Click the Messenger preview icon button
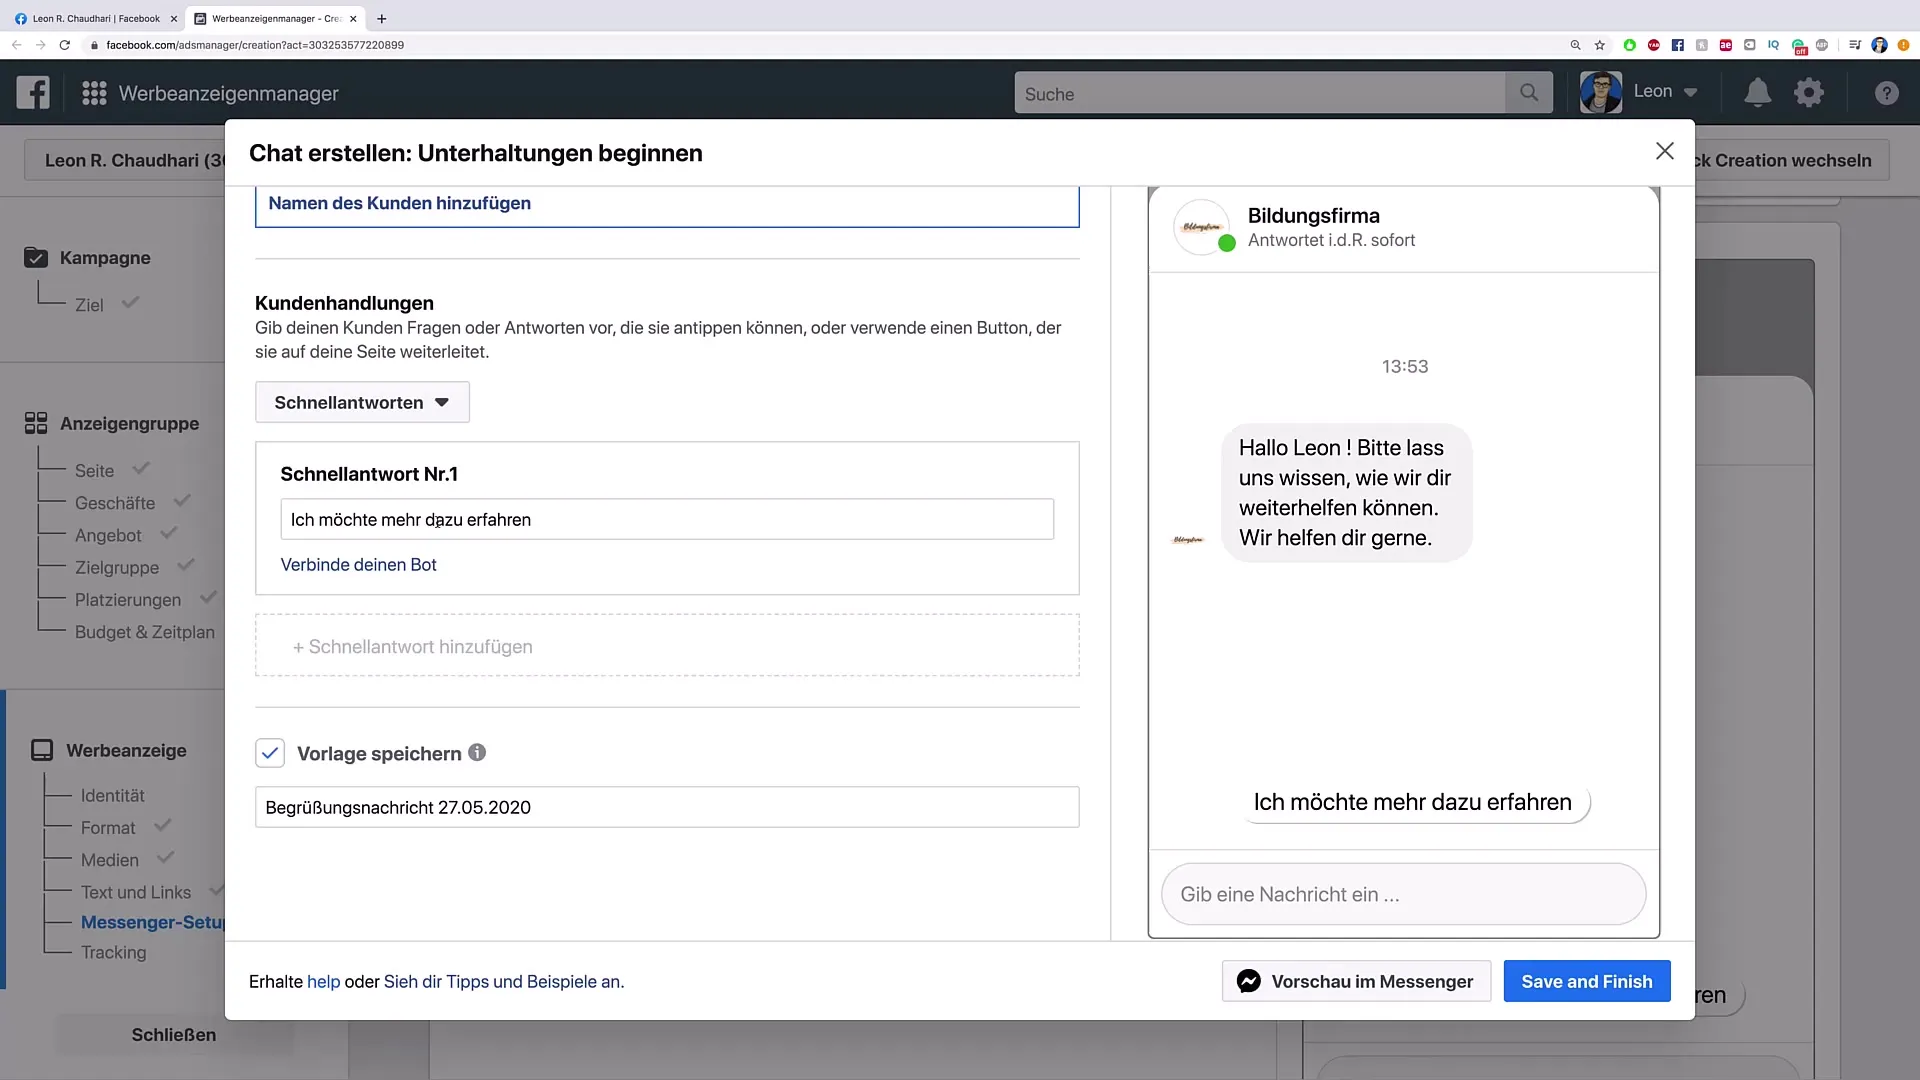Screen dimensions: 1920x1080 (1249, 981)
